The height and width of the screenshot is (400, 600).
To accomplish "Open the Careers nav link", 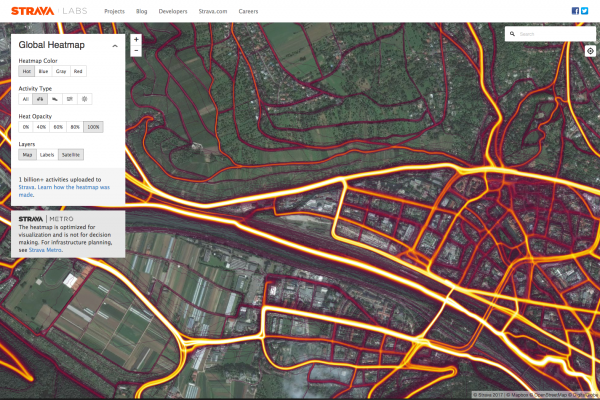I will (x=248, y=11).
